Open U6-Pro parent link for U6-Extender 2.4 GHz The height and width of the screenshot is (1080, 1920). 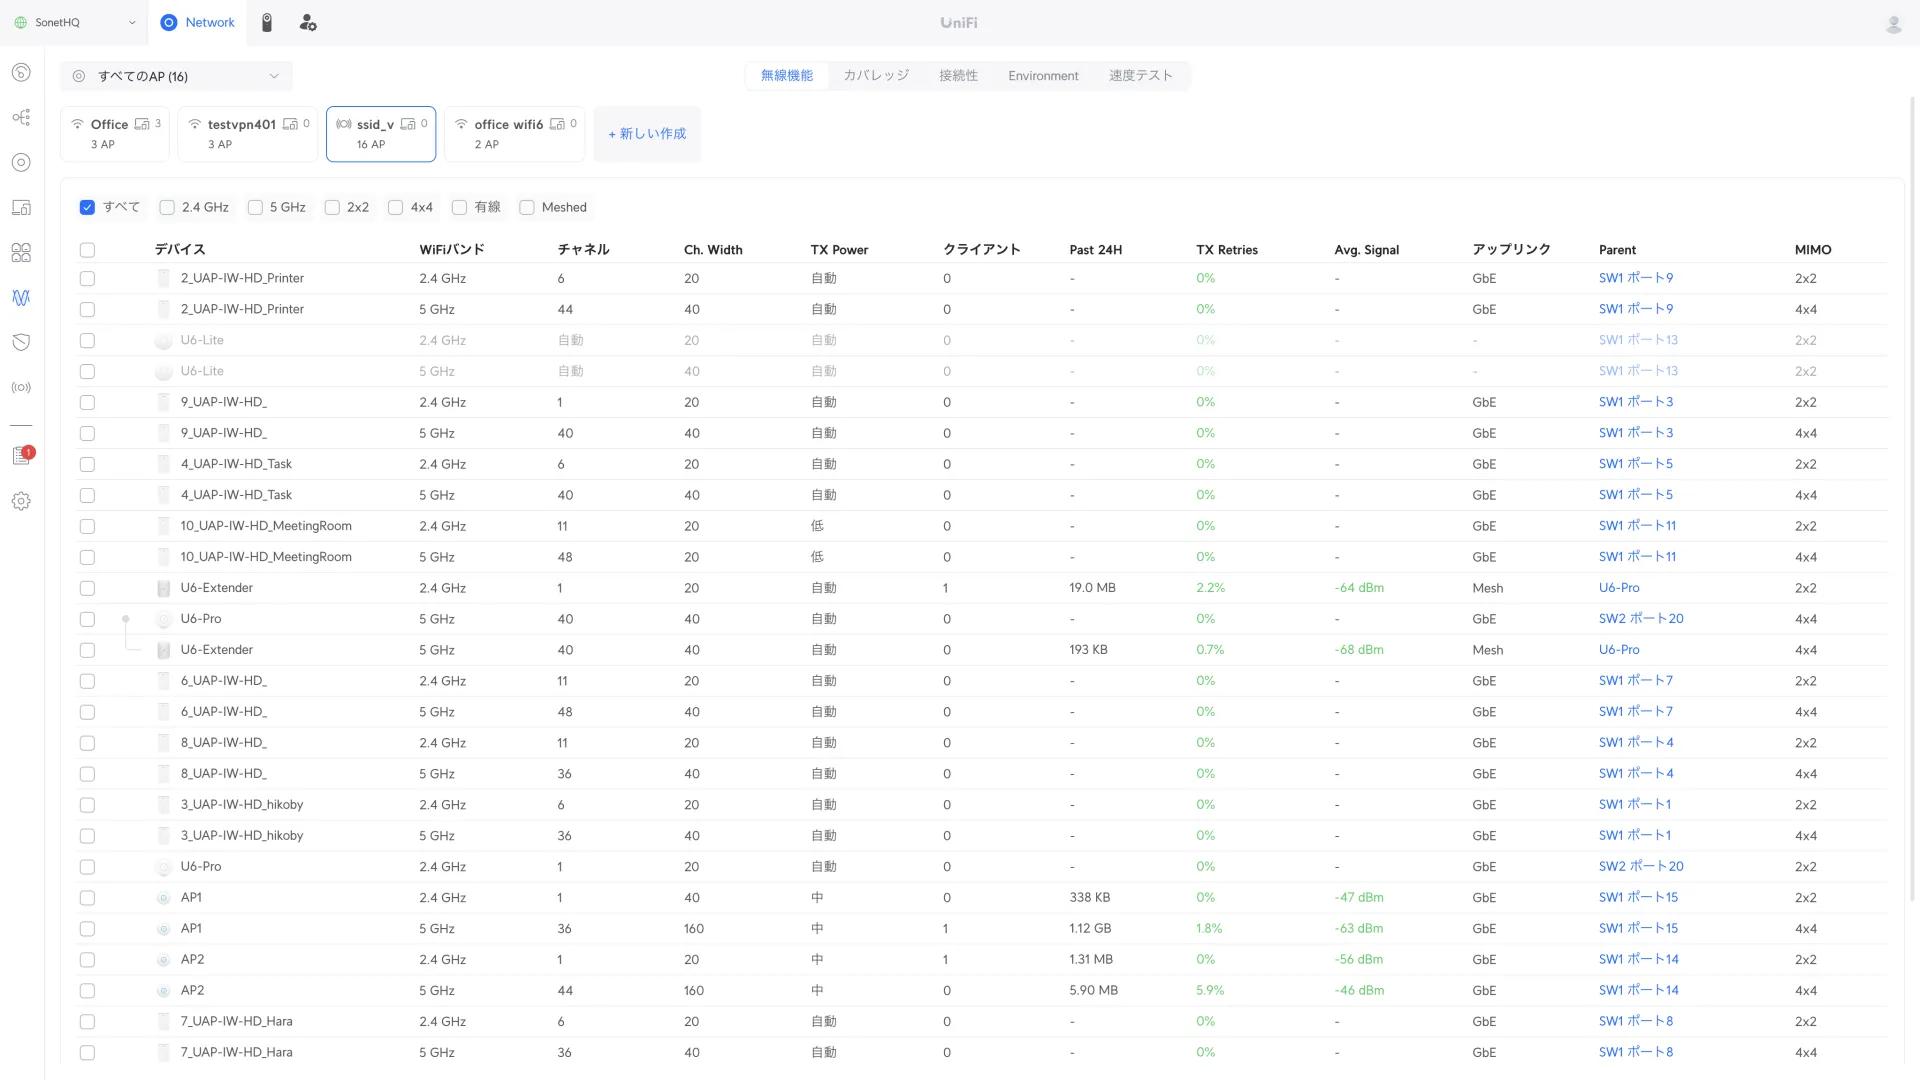(1619, 588)
